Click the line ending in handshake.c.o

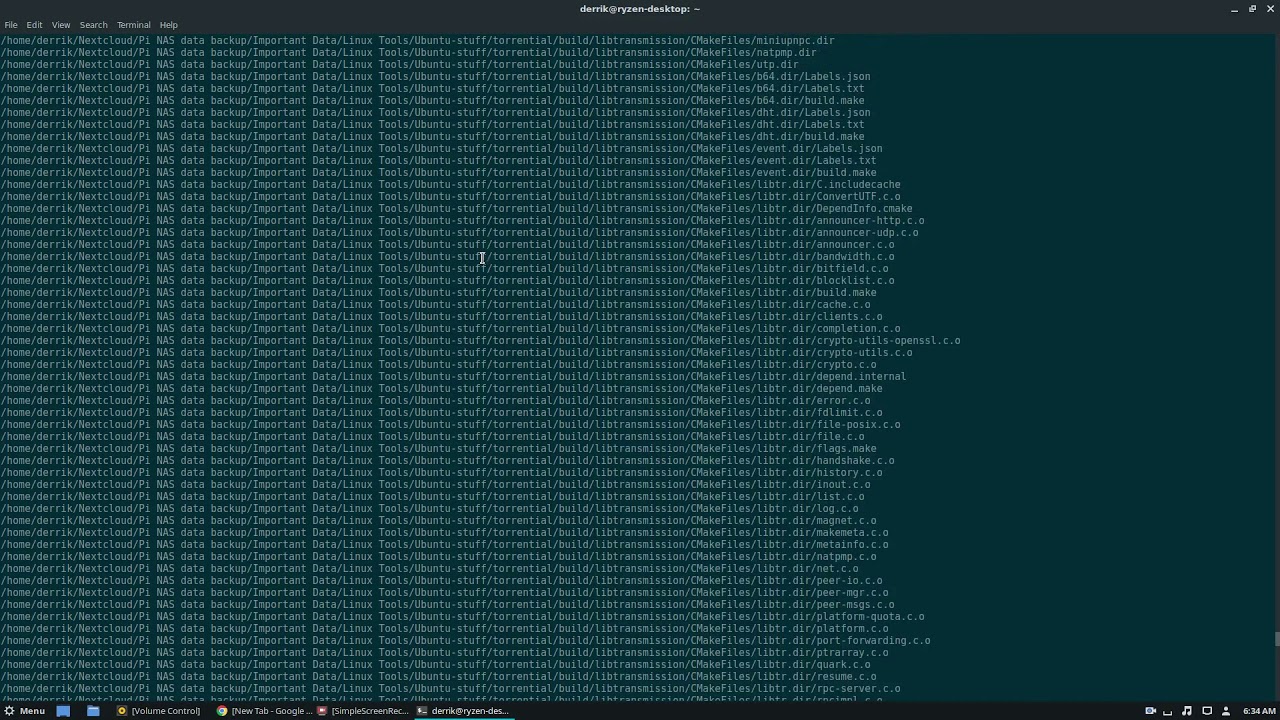click(x=447, y=460)
